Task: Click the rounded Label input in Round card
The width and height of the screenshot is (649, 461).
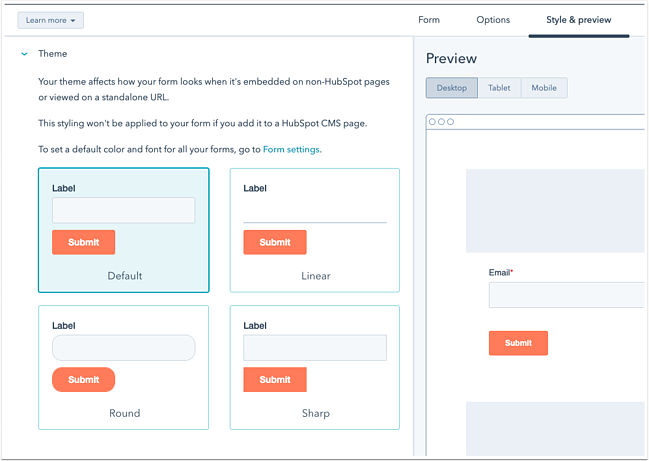Action: pos(124,348)
